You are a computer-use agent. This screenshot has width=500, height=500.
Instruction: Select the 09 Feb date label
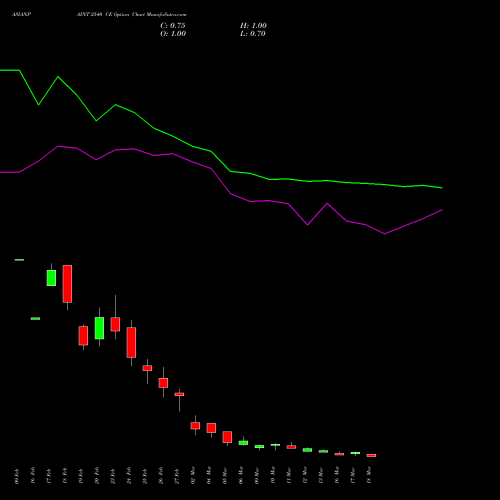(17, 476)
